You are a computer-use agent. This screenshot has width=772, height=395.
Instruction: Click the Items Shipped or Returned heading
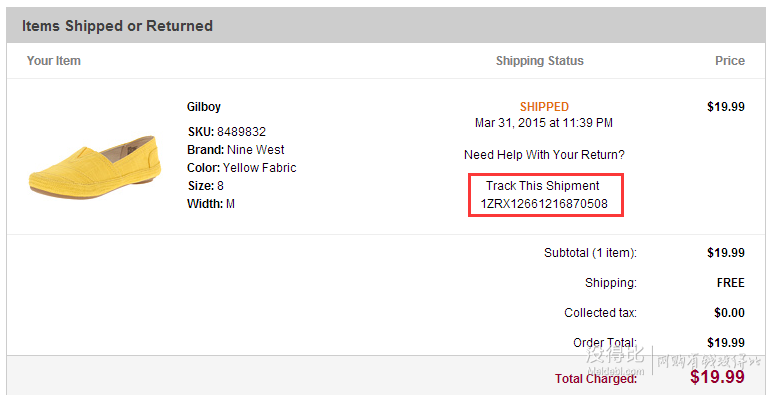[117, 26]
